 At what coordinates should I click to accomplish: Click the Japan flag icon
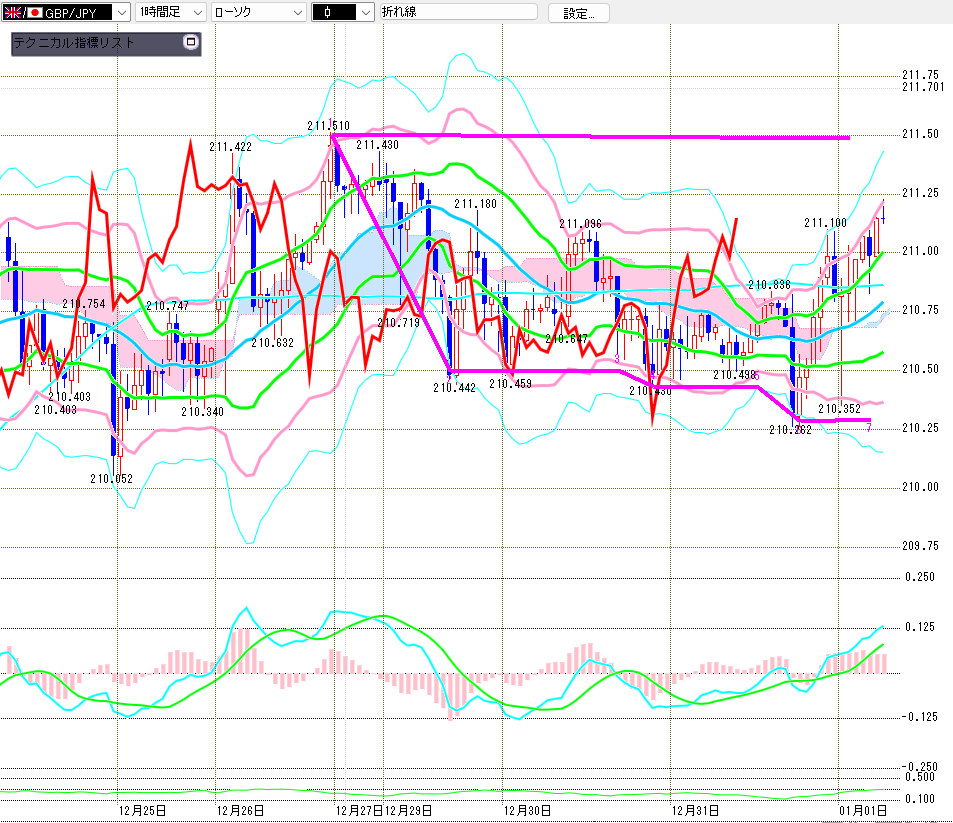pos(36,12)
